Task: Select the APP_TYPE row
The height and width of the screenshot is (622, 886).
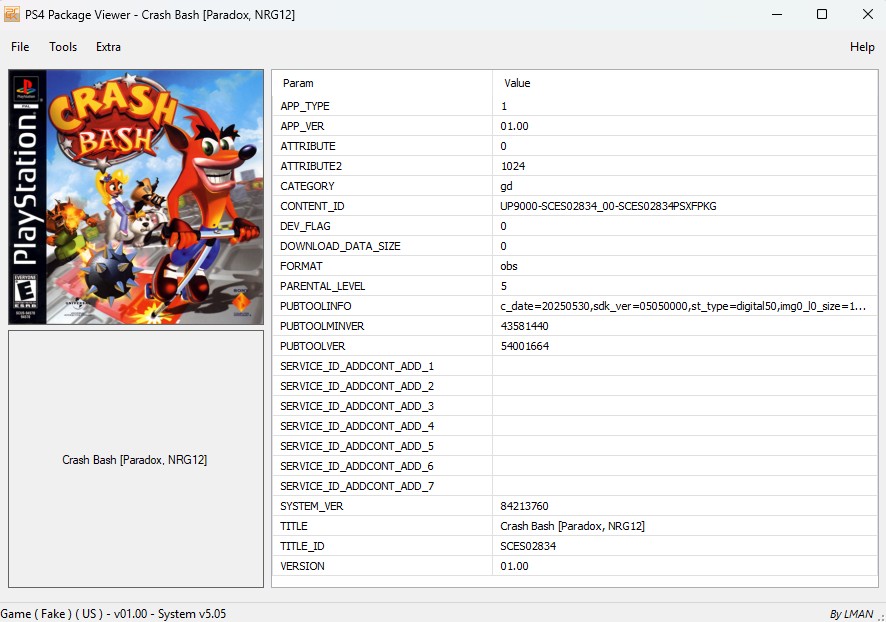Action: click(575, 106)
